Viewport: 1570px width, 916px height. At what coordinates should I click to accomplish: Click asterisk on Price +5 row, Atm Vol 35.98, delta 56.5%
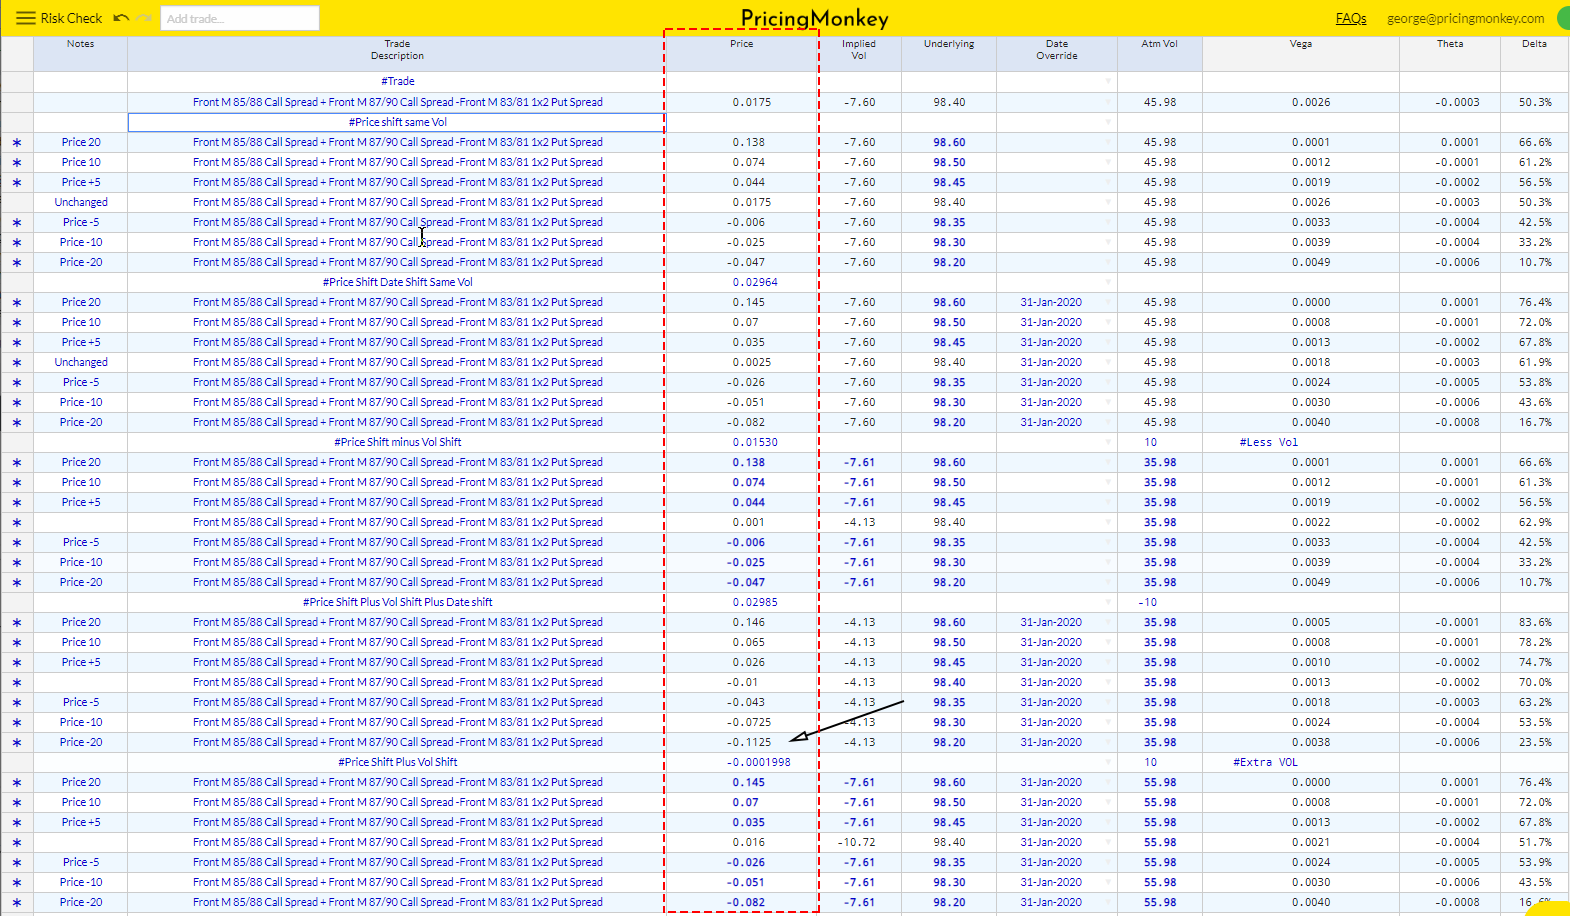[x=17, y=502]
